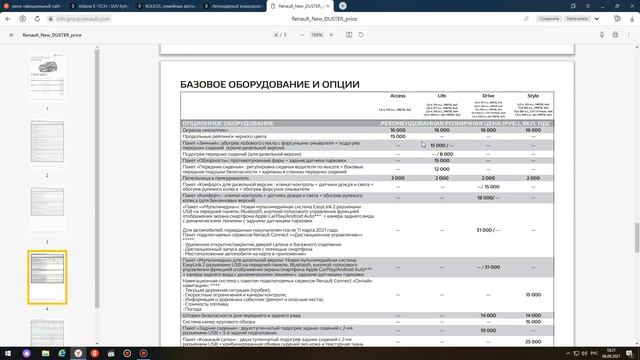Image resolution: width=640 pixels, height=360 pixels.
Task: Launch purple Alice assistant from taskbar
Action: click(27, 353)
